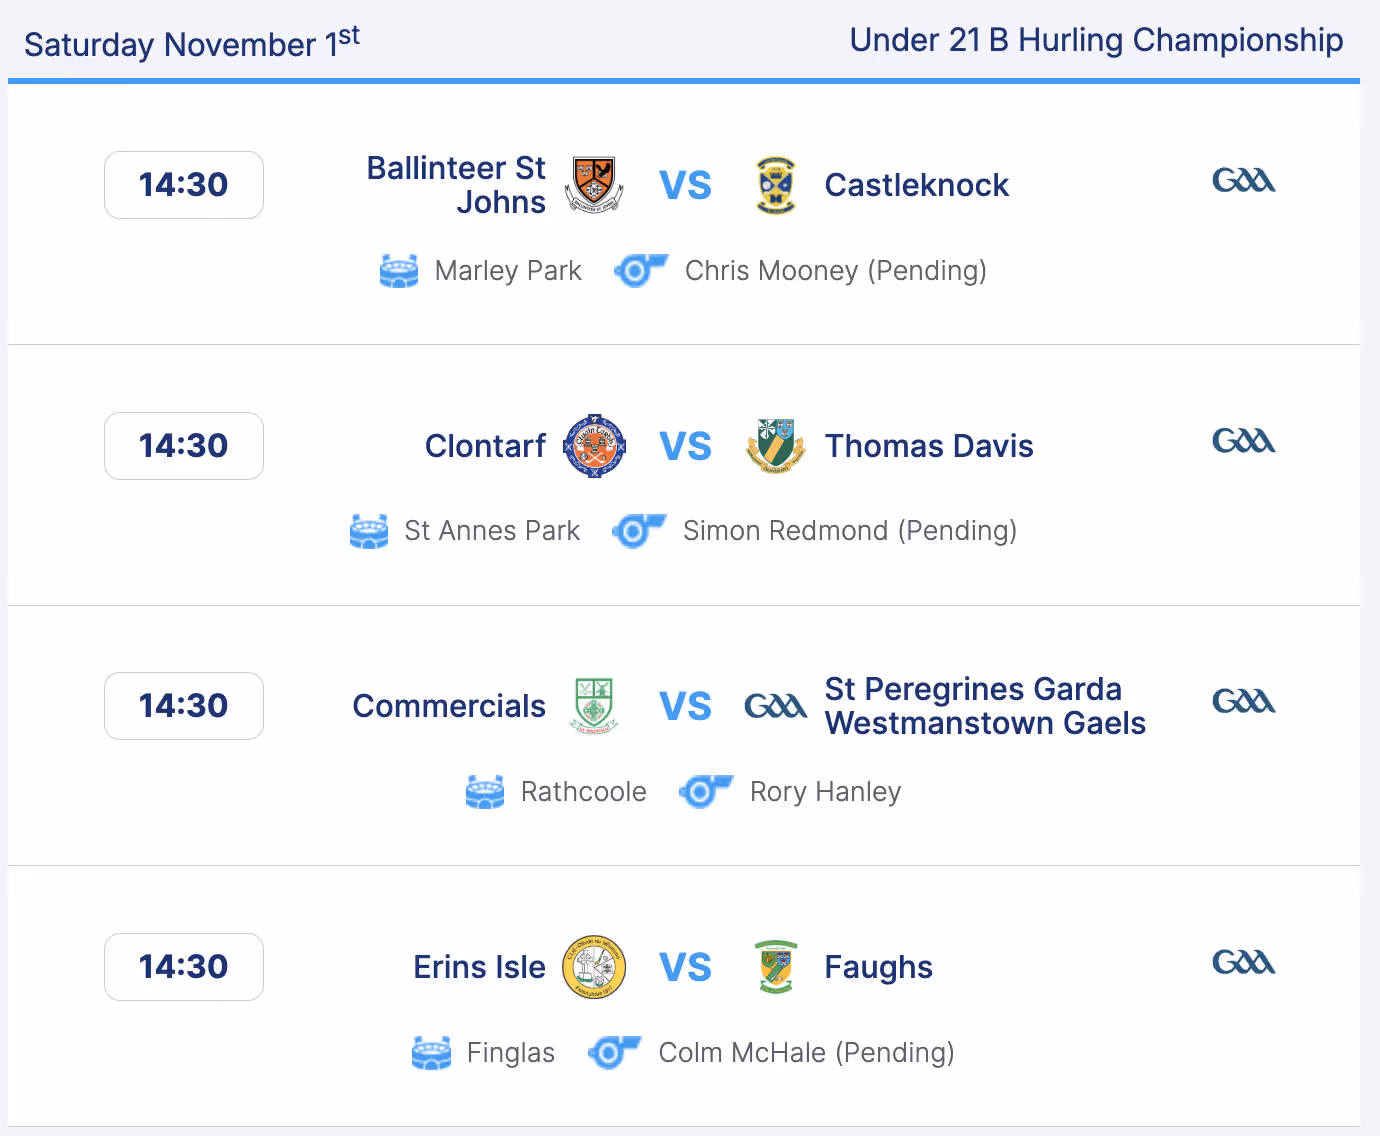Click the stadium icon beside Marley Park
Screen dimensions: 1380x1136
pos(399,271)
